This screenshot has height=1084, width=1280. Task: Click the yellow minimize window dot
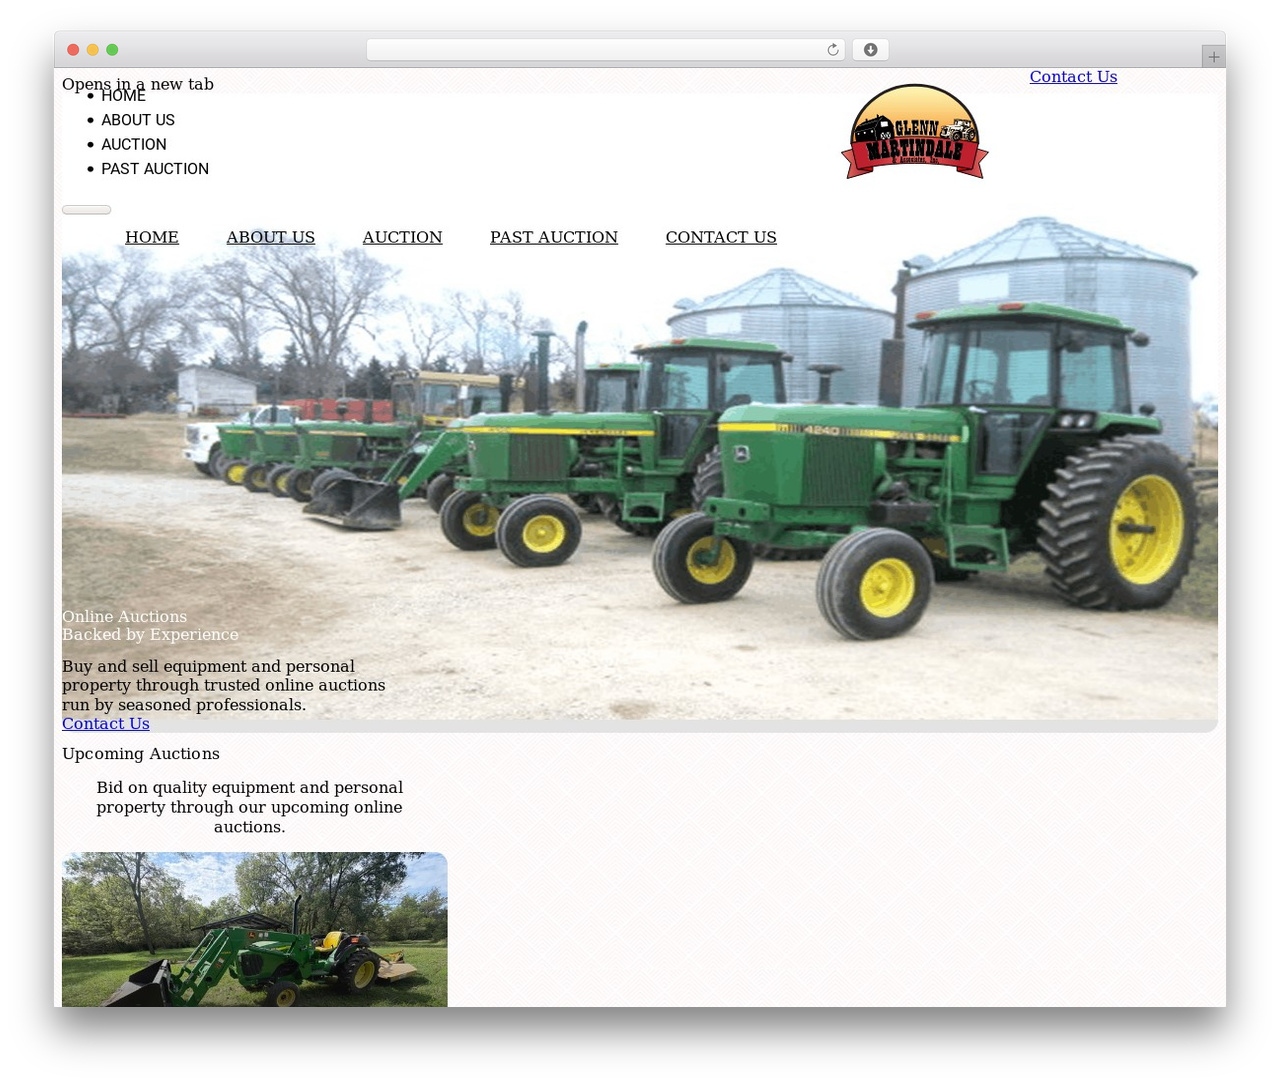[93, 50]
